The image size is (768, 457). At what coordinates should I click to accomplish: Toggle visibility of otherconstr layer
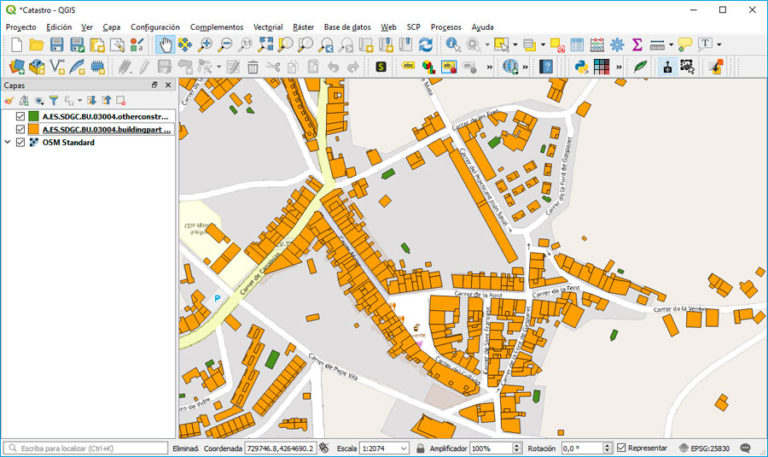coord(20,116)
